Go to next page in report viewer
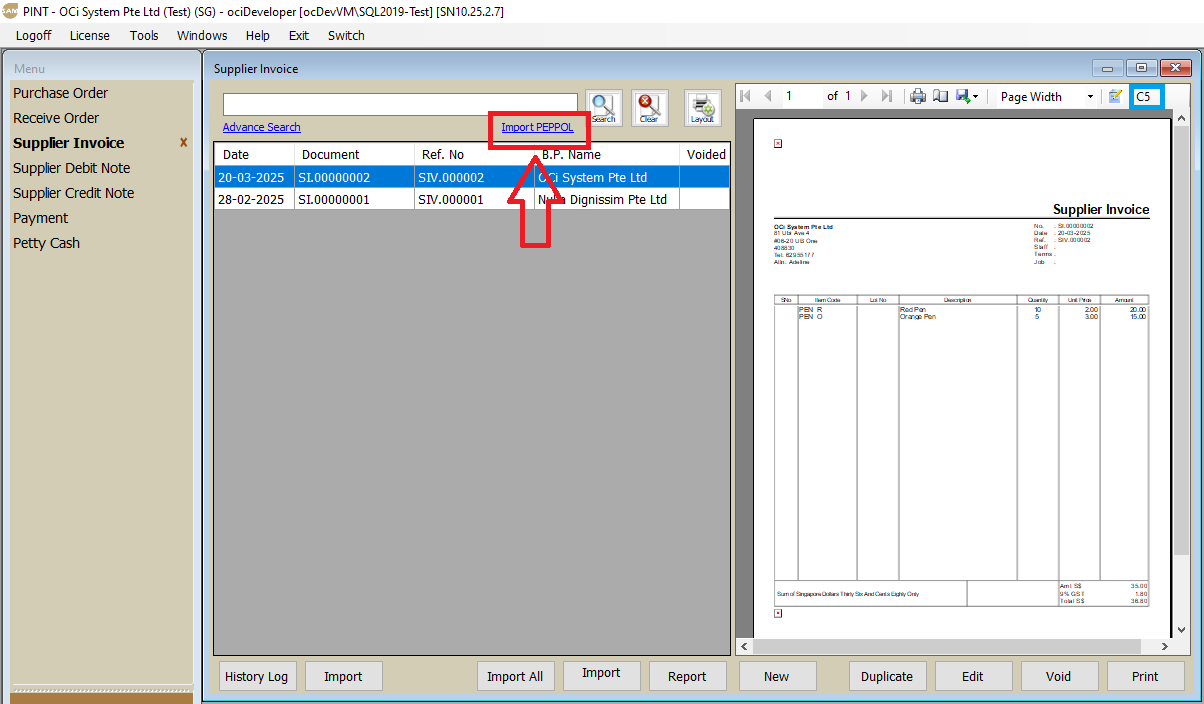The image size is (1204, 704). click(x=864, y=97)
